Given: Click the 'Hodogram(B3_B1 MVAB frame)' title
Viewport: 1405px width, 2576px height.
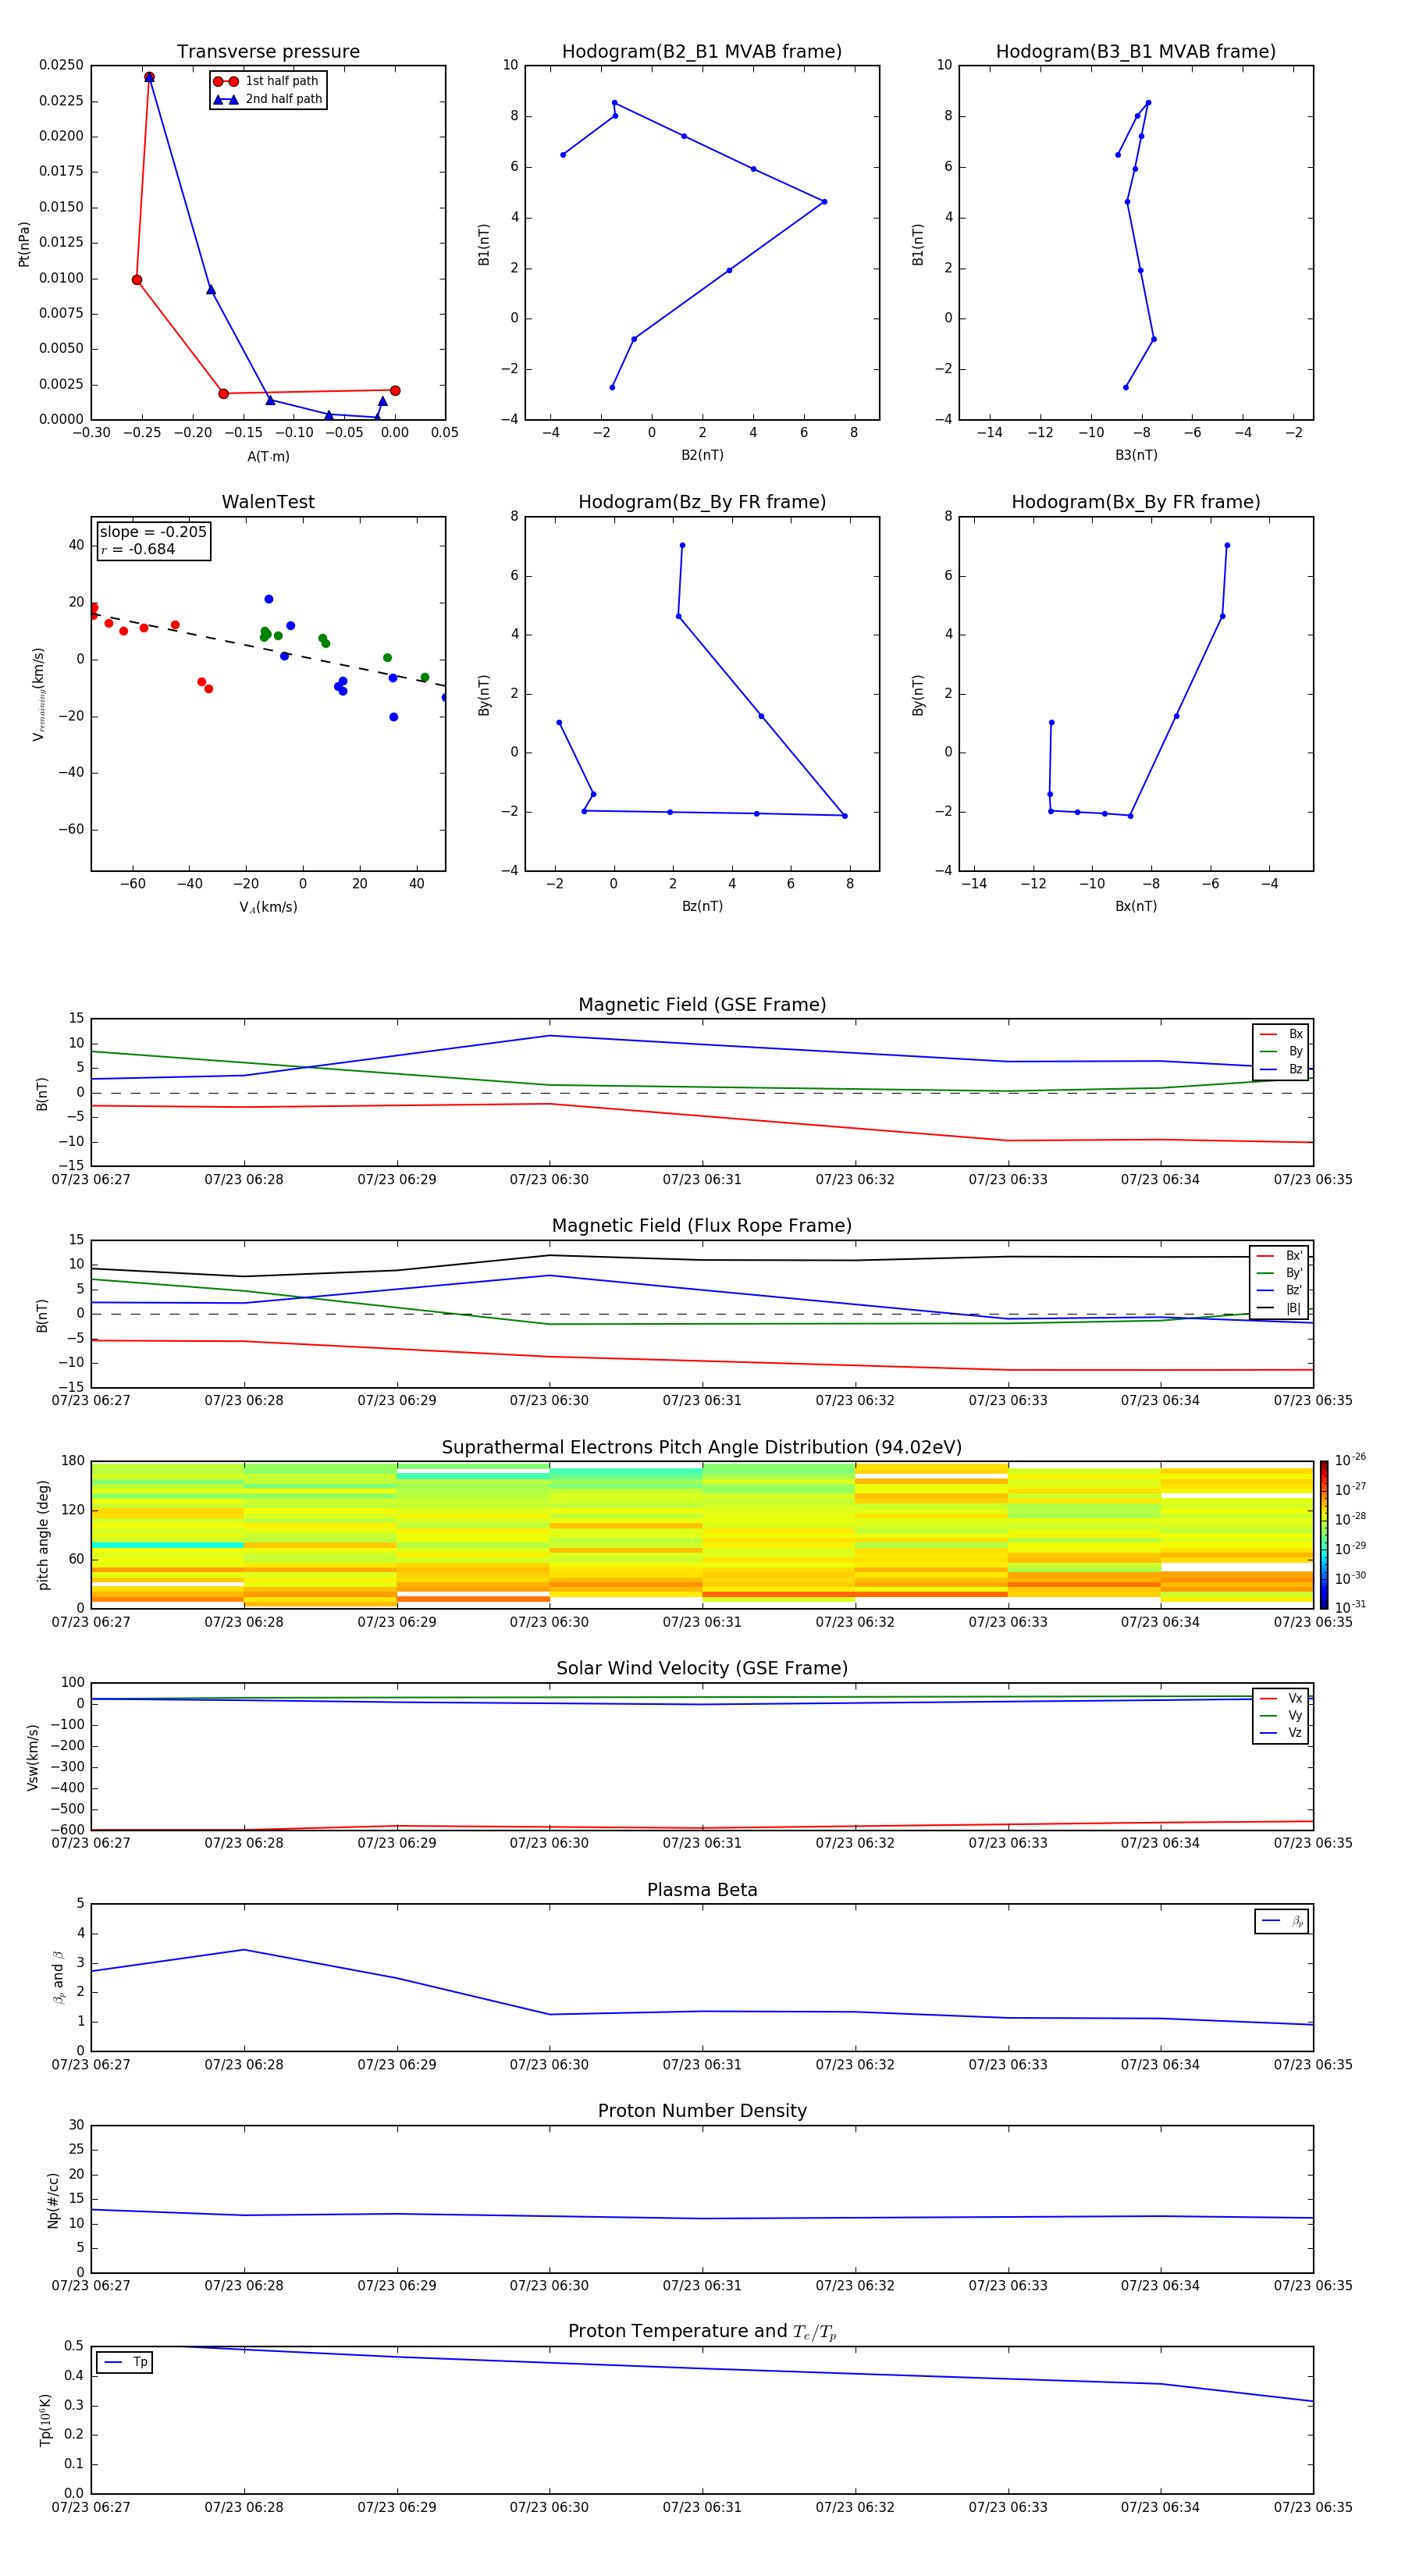Looking at the screenshot, I should [1135, 52].
